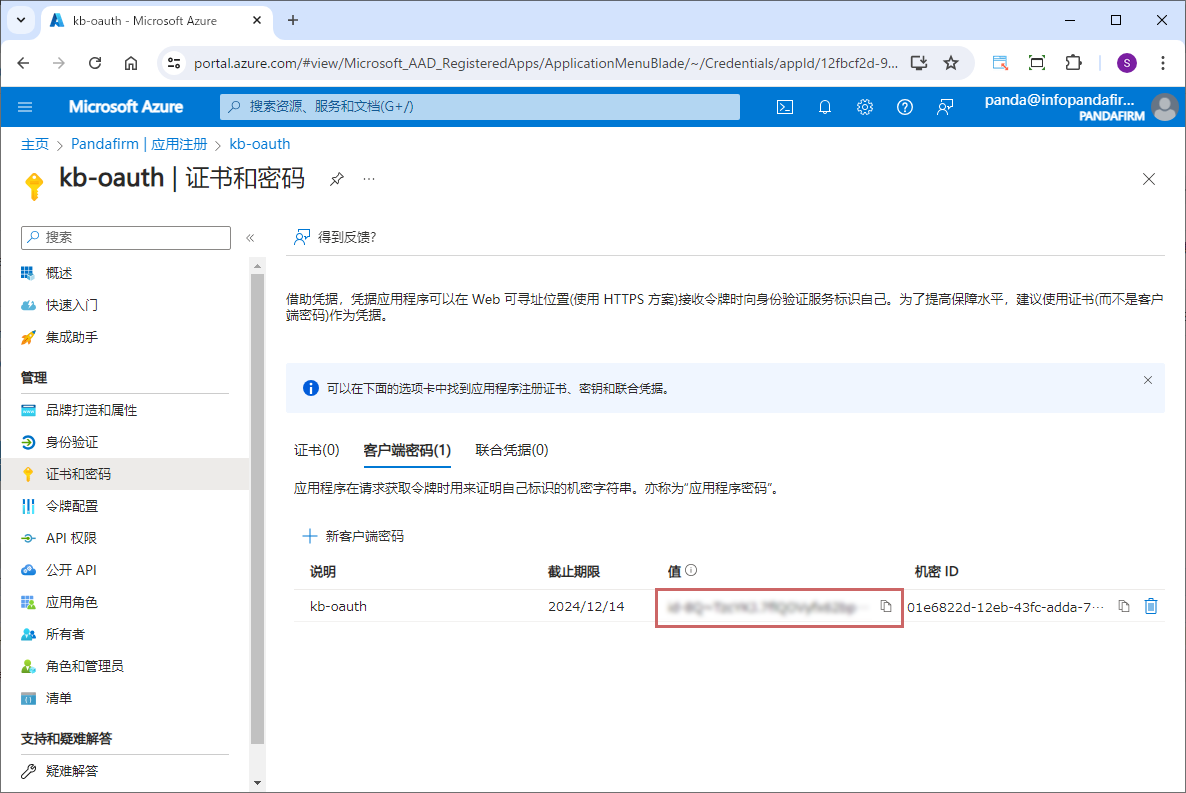Click 新客户端密码 to add secret
The height and width of the screenshot is (793, 1186).
tap(354, 536)
